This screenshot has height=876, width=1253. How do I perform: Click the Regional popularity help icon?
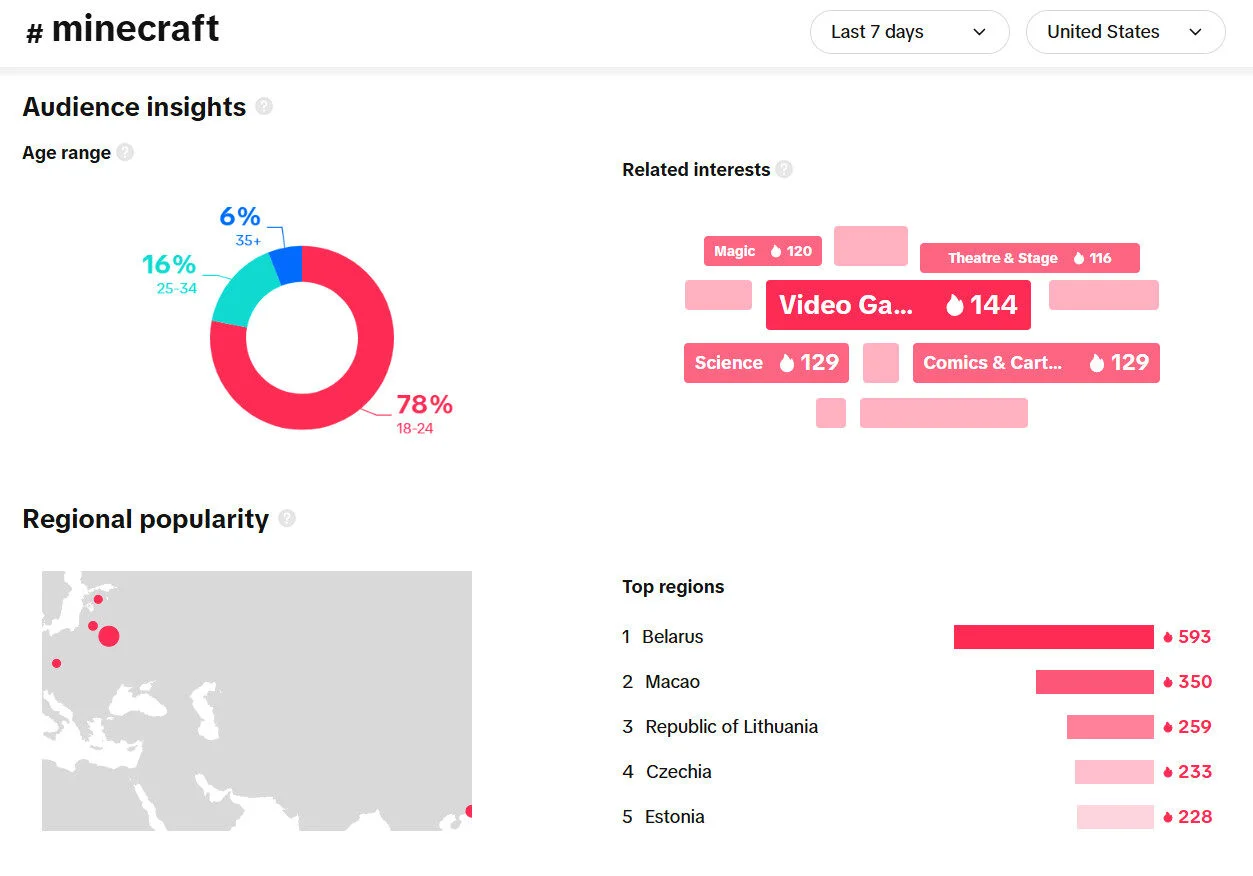pyautogui.click(x=287, y=519)
